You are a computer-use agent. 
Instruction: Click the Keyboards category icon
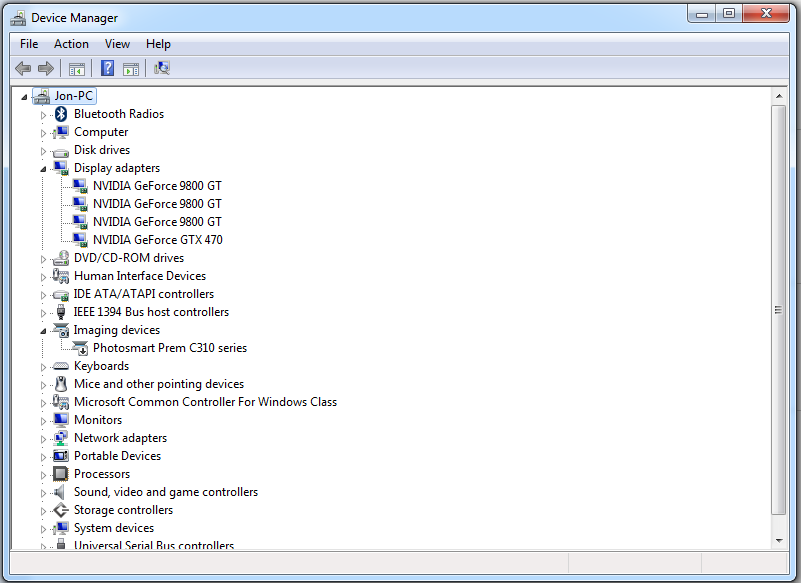pyautogui.click(x=61, y=366)
